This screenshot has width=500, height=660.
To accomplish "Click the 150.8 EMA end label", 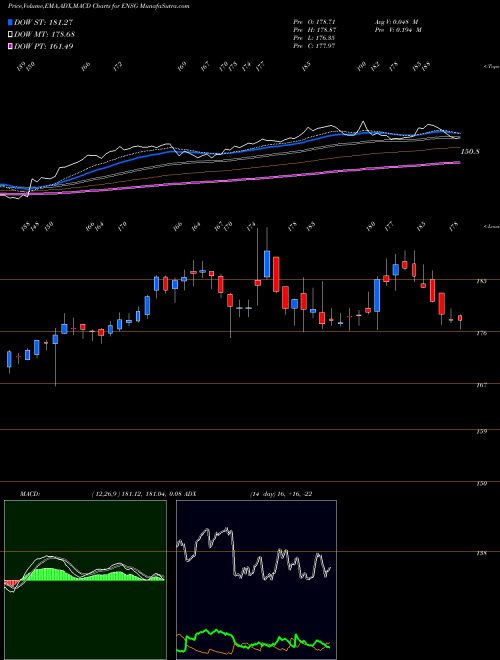I will point(470,152).
